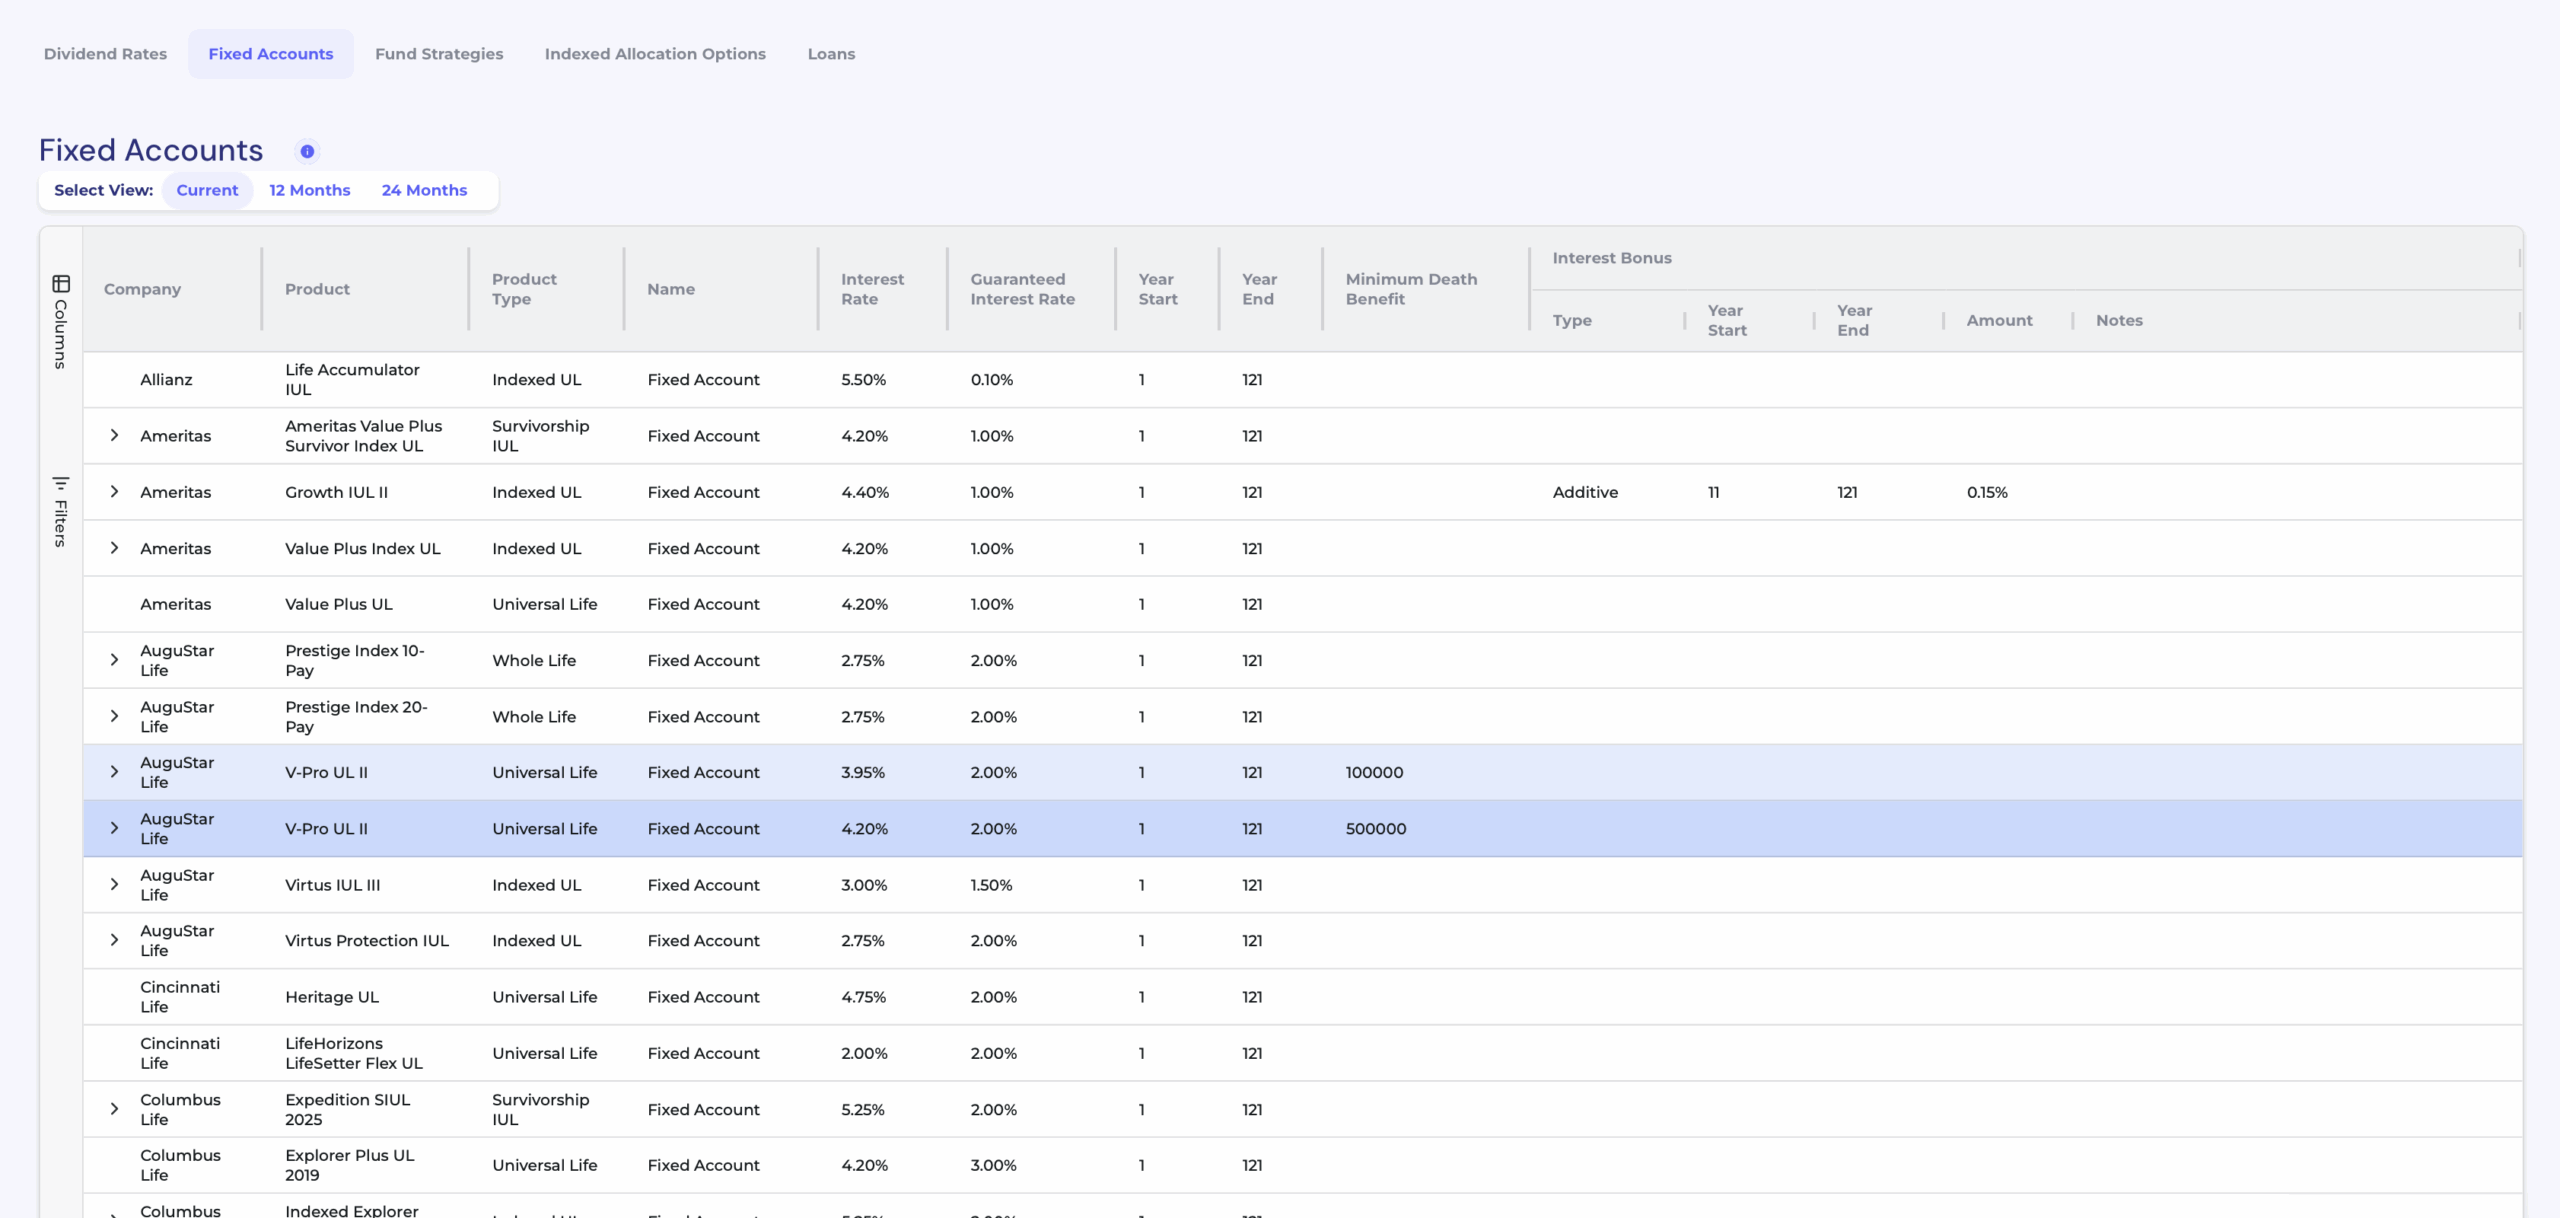Sort by Interest Rate column header
The height and width of the screenshot is (1218, 2560).
coord(872,289)
